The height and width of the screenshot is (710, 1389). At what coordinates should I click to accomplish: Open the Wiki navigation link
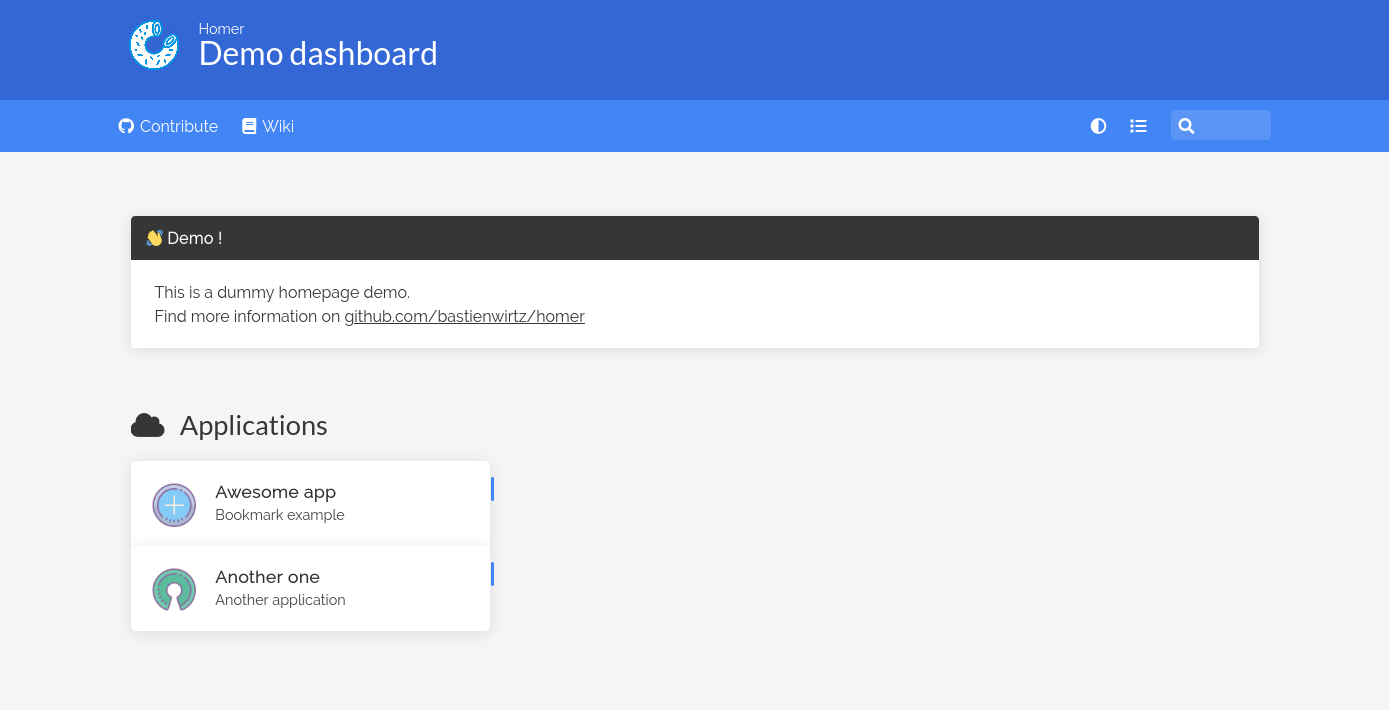click(278, 126)
